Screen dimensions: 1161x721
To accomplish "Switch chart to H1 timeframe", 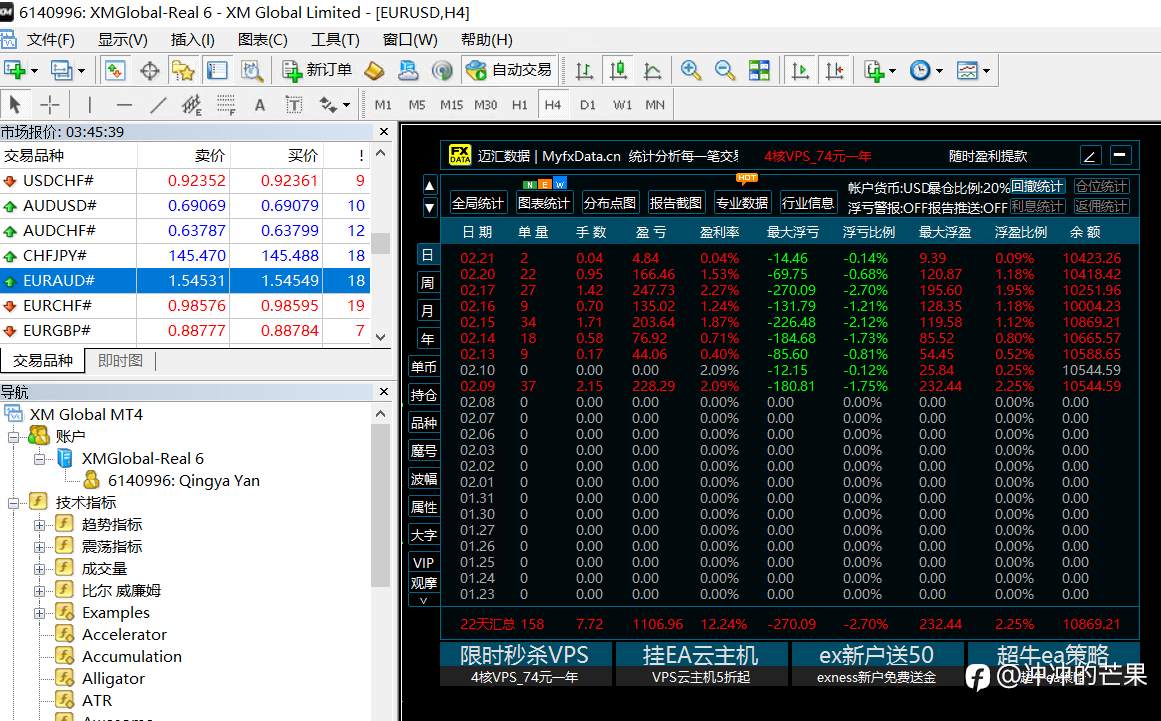I will coord(519,105).
